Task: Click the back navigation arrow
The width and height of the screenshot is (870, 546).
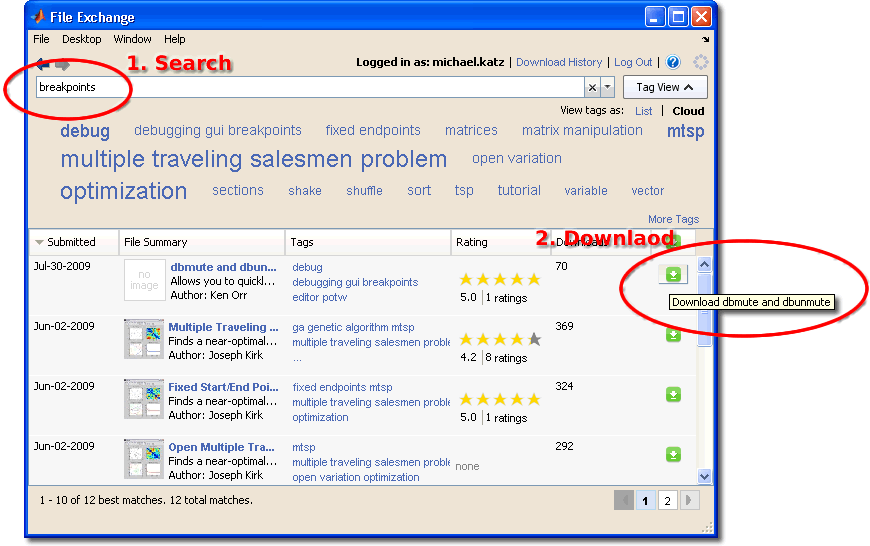Action: (x=42, y=64)
